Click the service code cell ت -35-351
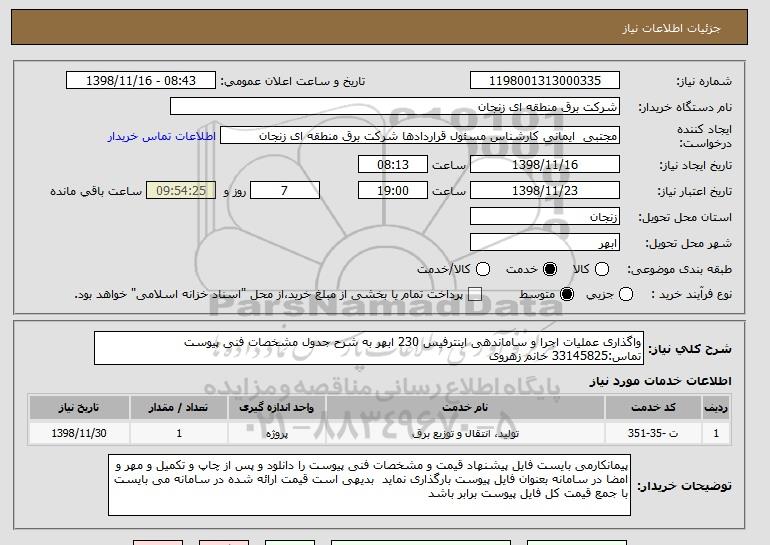The image size is (770, 545). tap(653, 433)
